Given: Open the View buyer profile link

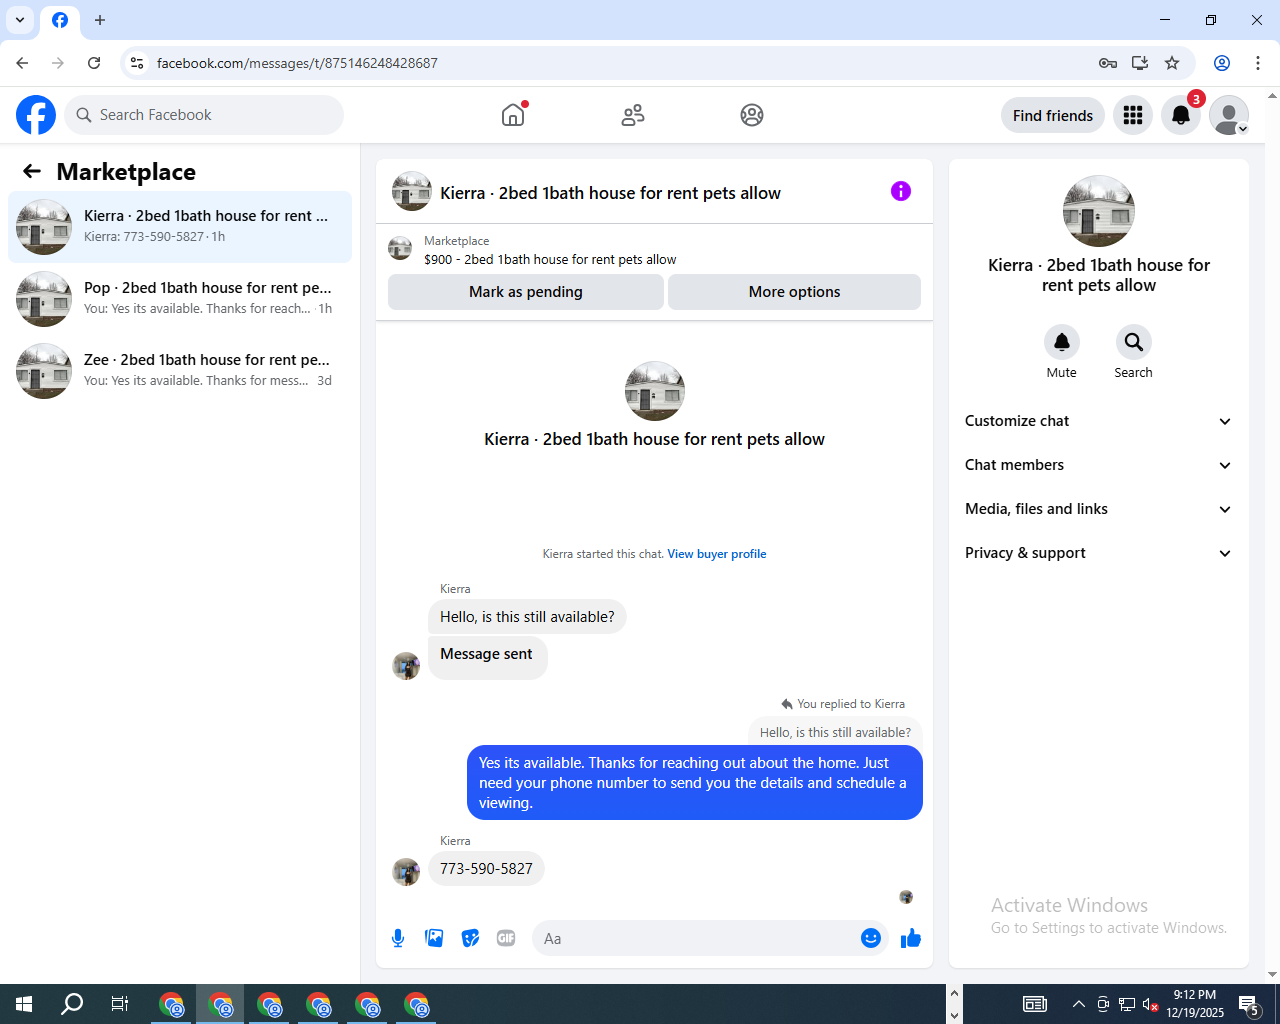Looking at the screenshot, I should (717, 554).
